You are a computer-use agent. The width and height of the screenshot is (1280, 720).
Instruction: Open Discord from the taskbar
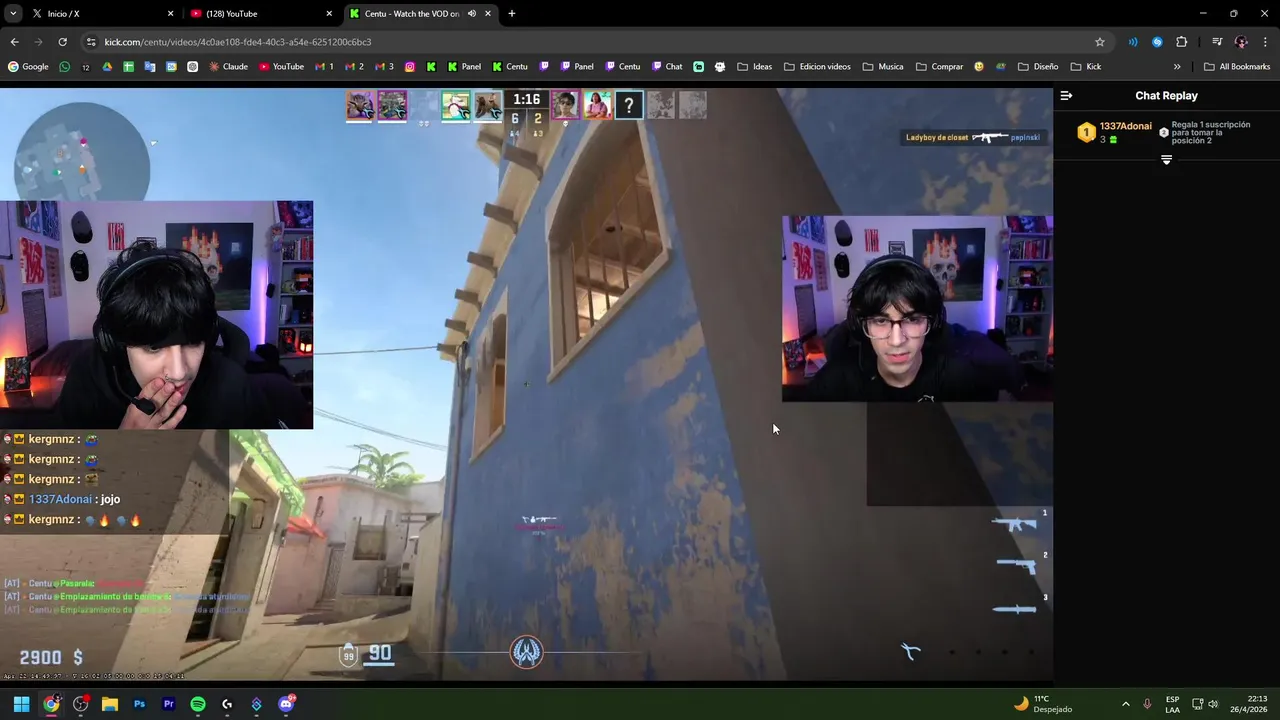point(286,704)
